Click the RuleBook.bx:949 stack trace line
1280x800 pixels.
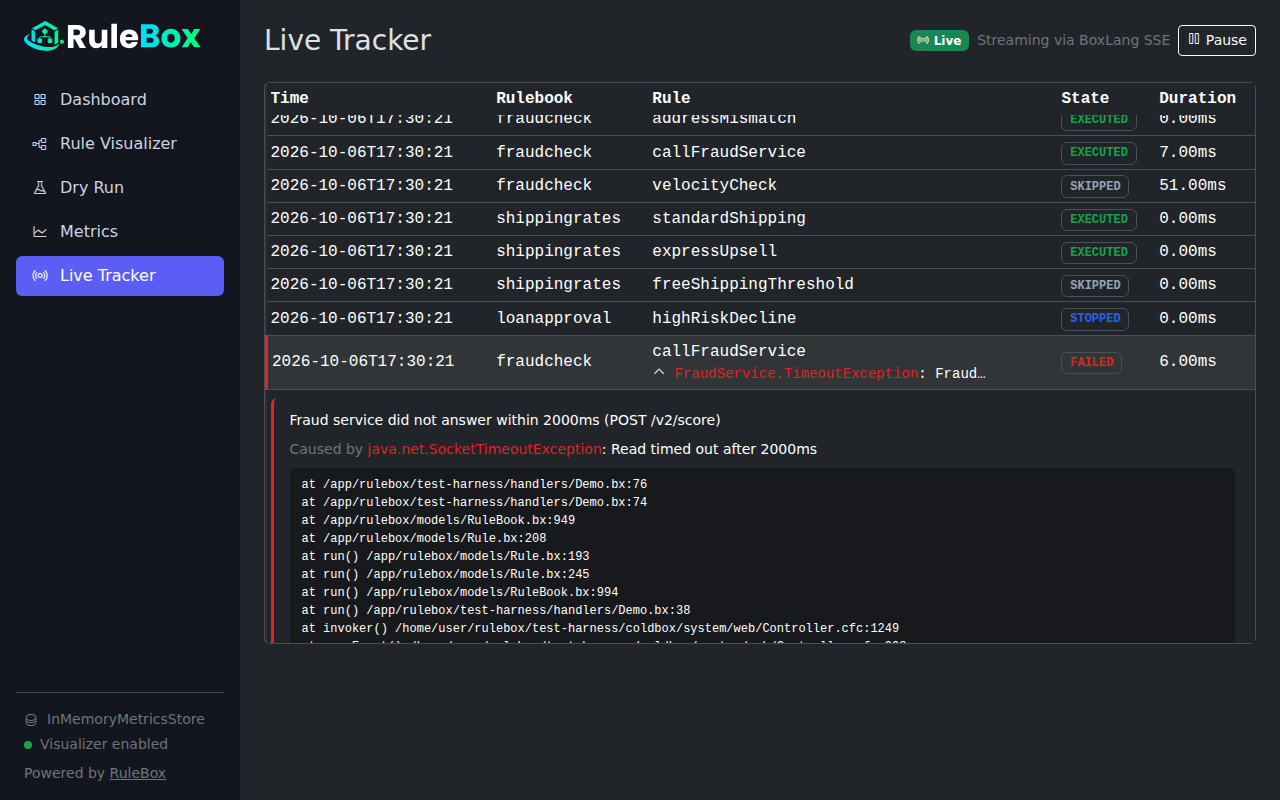438,520
